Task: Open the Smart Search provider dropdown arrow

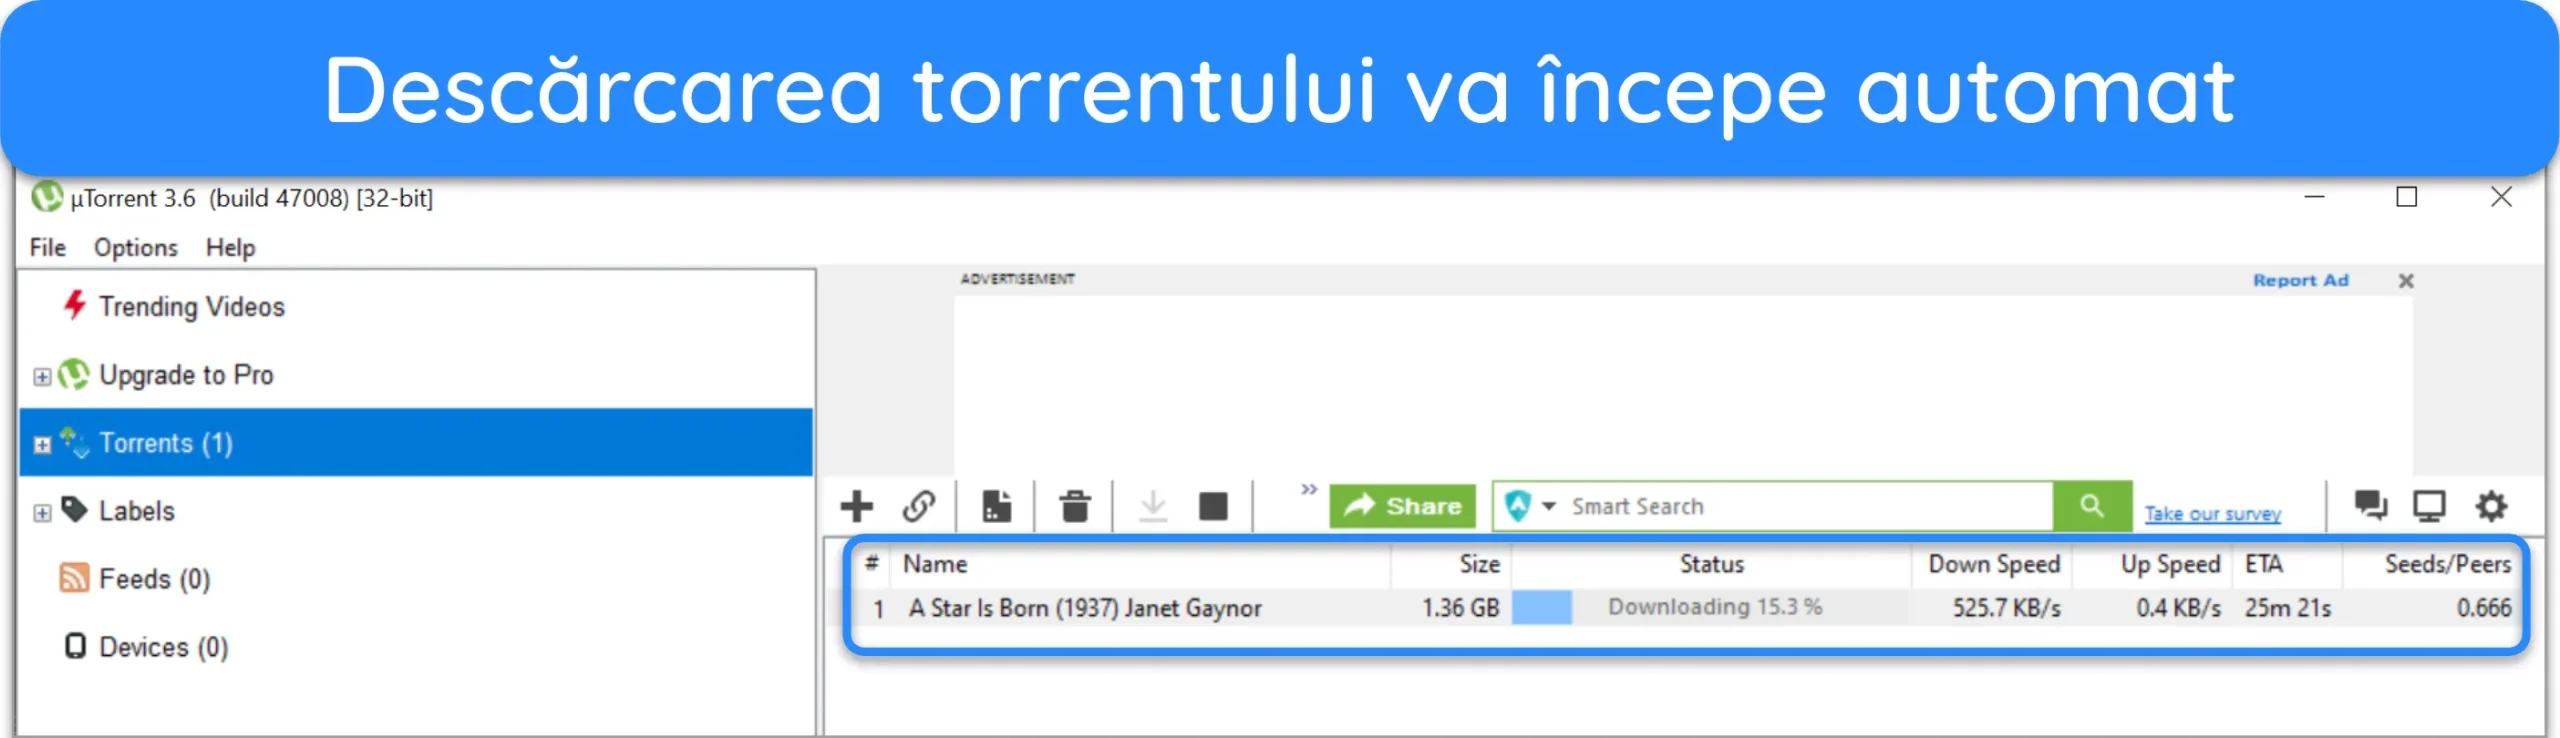Action: [x=1548, y=506]
